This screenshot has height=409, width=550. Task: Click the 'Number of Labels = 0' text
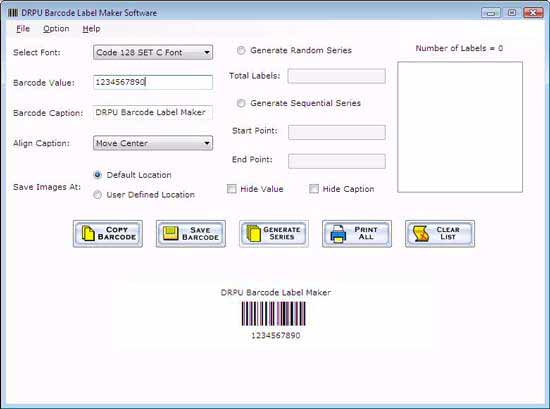(x=459, y=48)
